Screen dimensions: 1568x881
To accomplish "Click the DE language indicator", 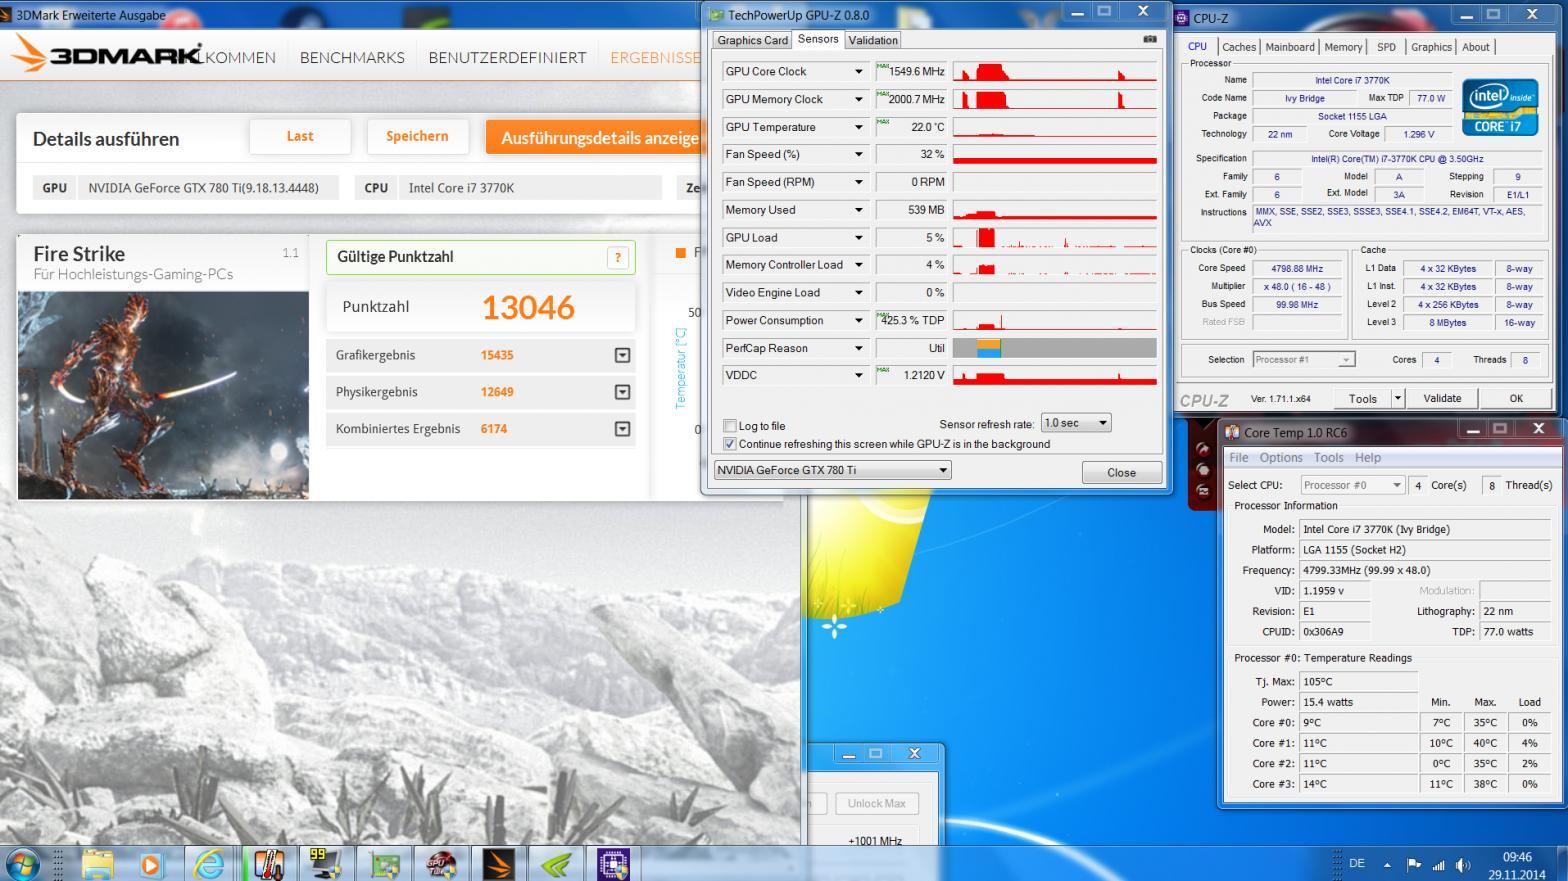I will pyautogui.click(x=1357, y=863).
